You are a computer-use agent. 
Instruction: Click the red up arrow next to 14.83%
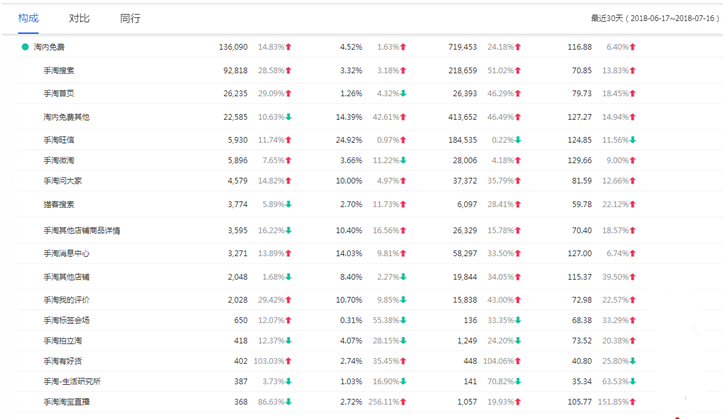(x=289, y=47)
